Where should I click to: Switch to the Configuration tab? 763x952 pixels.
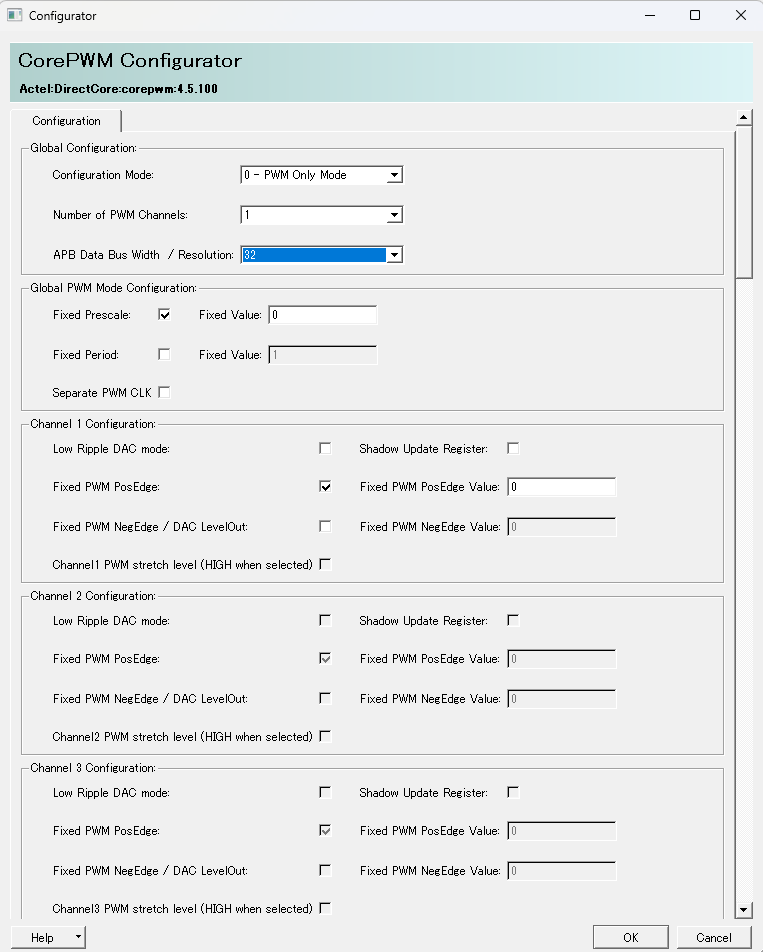[66, 121]
